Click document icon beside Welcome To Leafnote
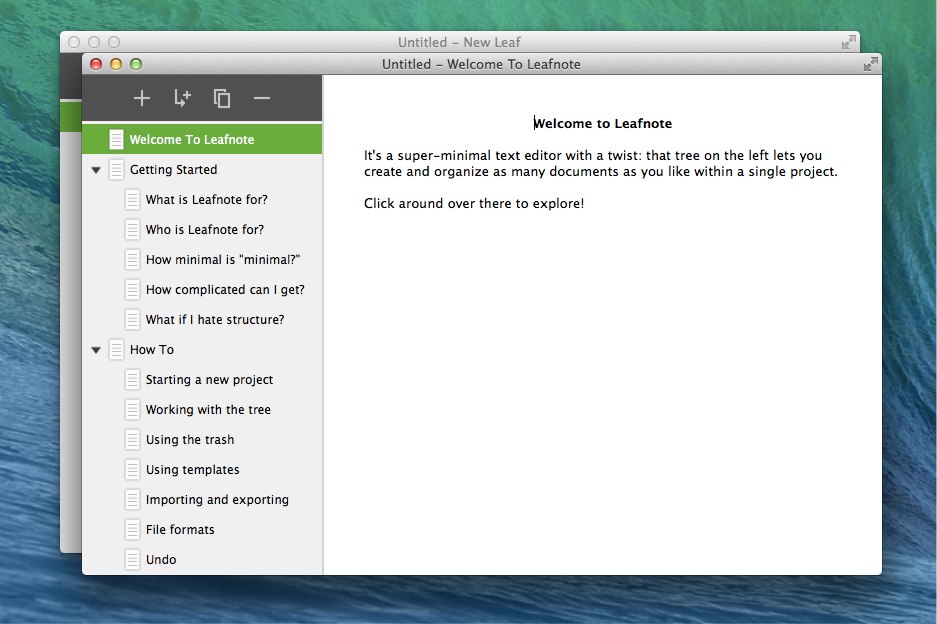Viewport: 937px width, 624px height. (117, 140)
